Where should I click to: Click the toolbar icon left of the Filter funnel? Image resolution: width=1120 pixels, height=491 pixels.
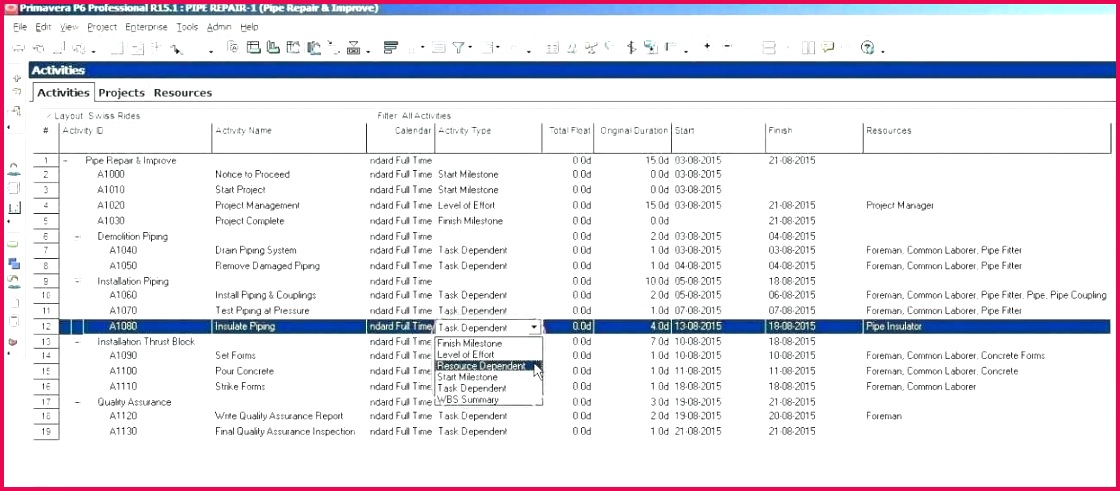click(x=438, y=48)
